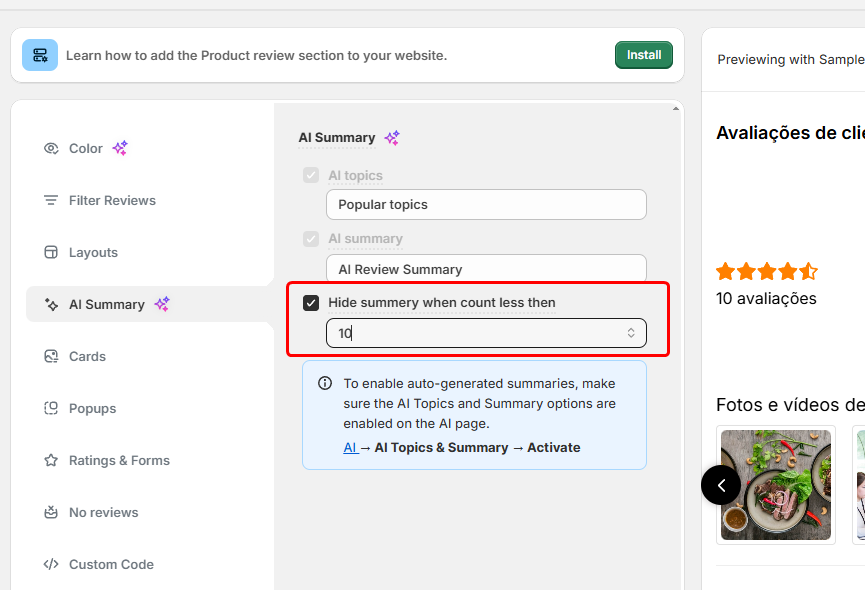Edit the AI Review Summary text field
Image resolution: width=865 pixels, height=590 pixels.
point(486,269)
